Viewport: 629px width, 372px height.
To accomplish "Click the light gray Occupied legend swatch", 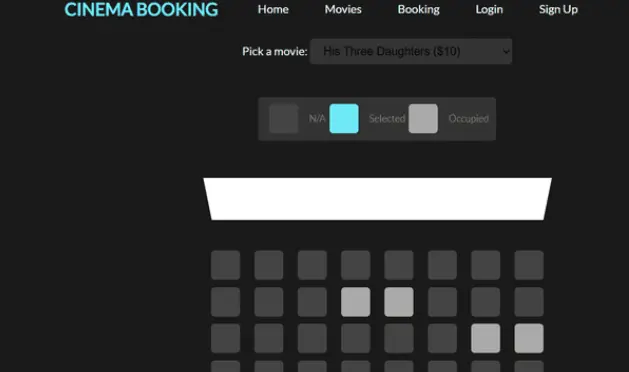I will (x=423, y=118).
